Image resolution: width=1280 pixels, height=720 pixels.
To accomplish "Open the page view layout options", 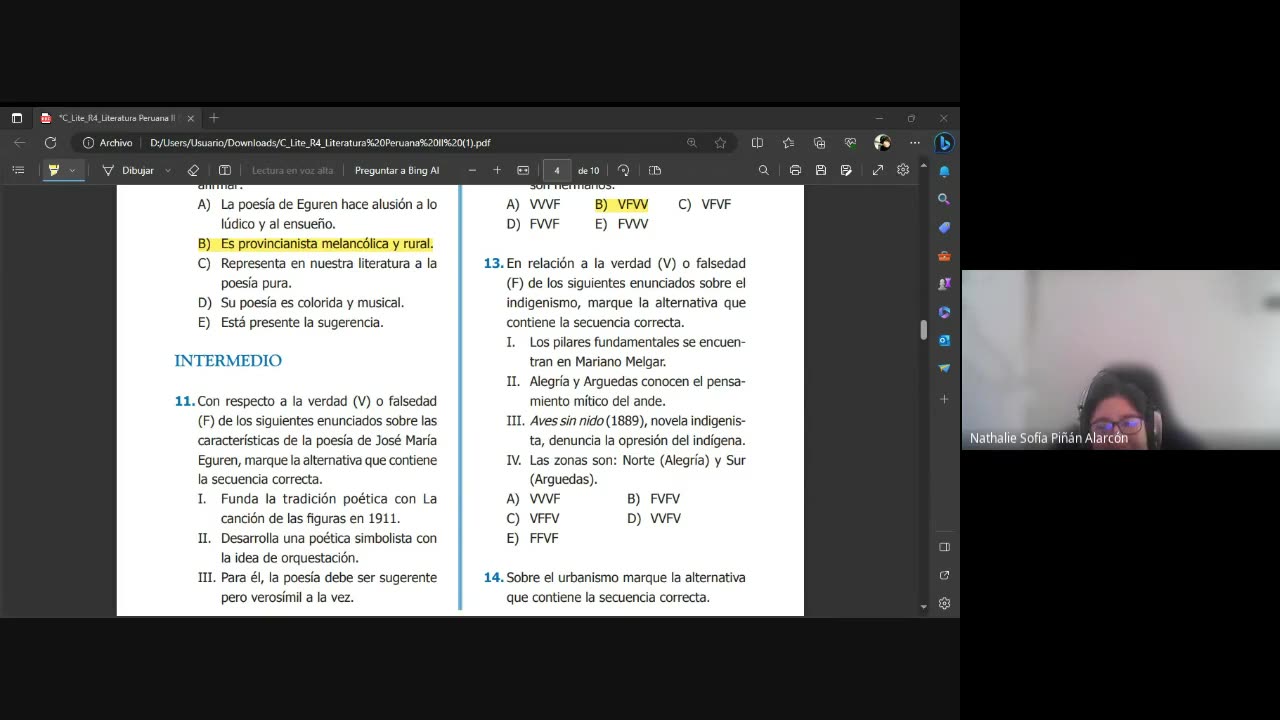I will tap(655, 170).
